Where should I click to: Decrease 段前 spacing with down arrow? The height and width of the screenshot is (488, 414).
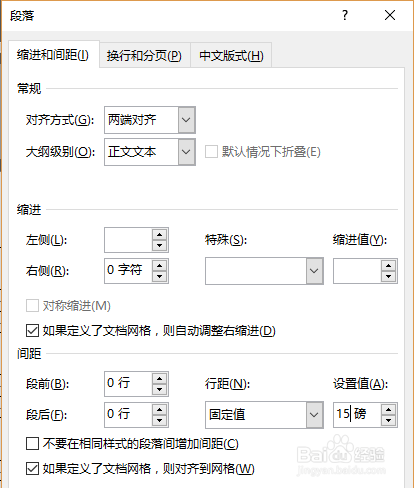point(159,389)
